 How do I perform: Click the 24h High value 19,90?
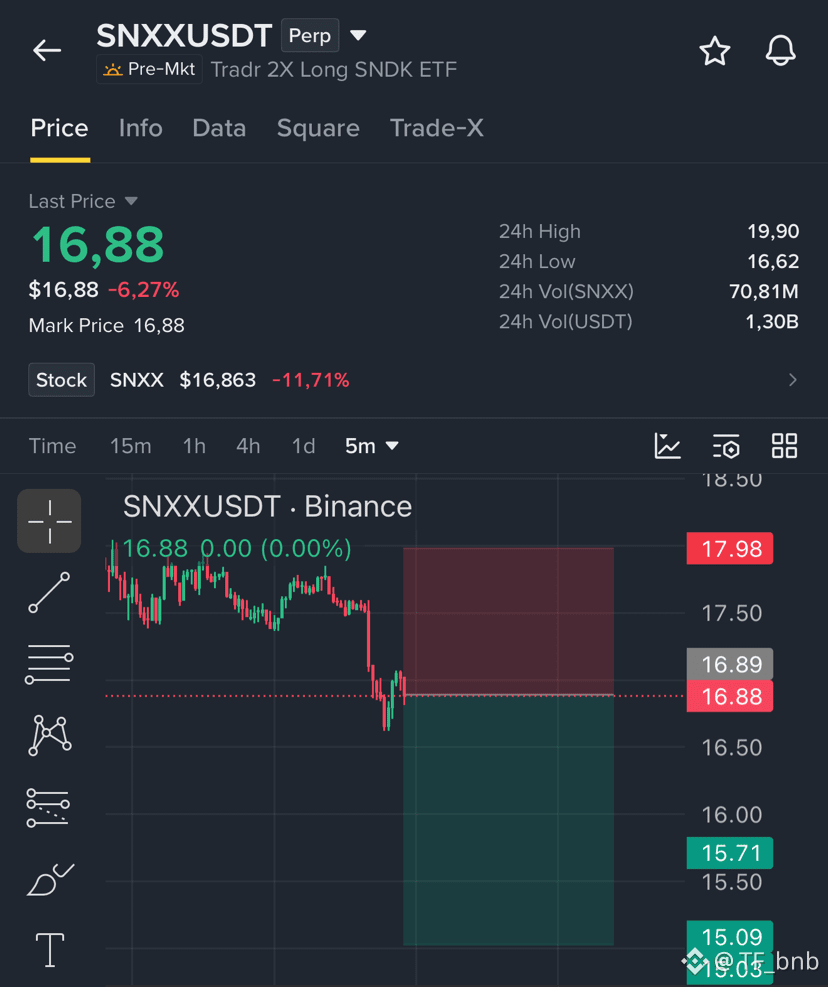(x=773, y=231)
